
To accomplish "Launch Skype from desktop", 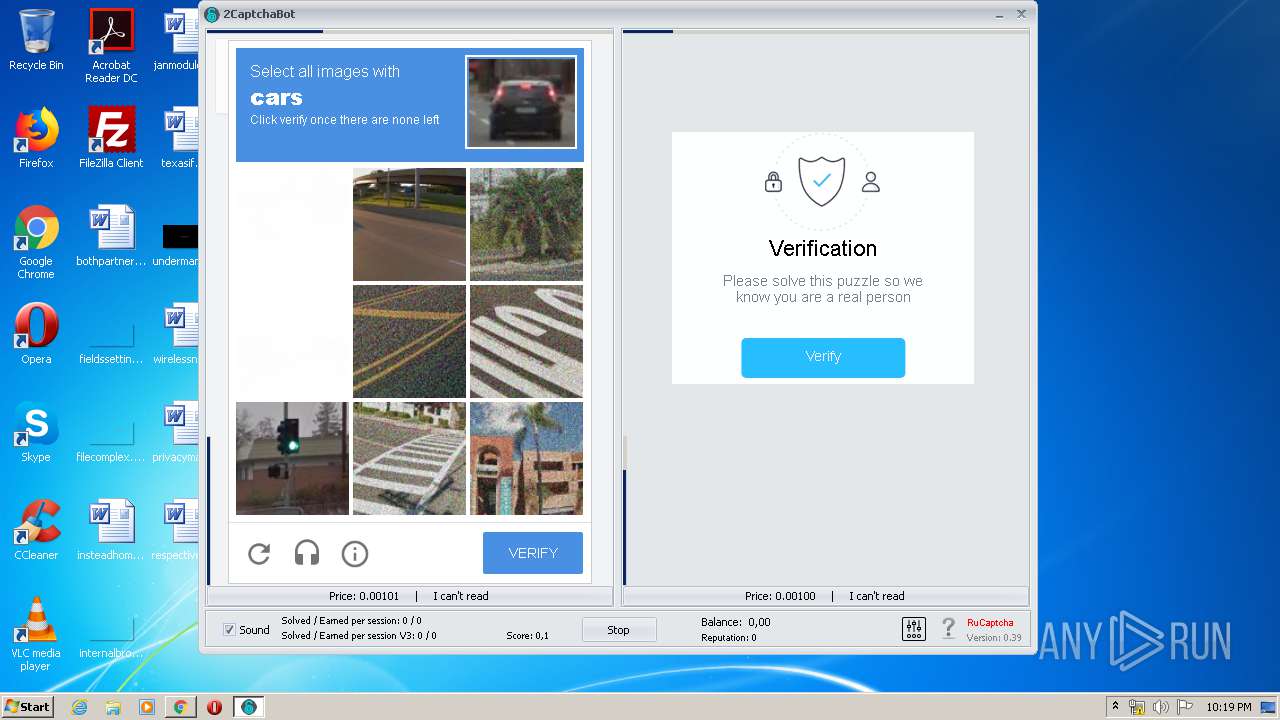I will click(x=36, y=432).
